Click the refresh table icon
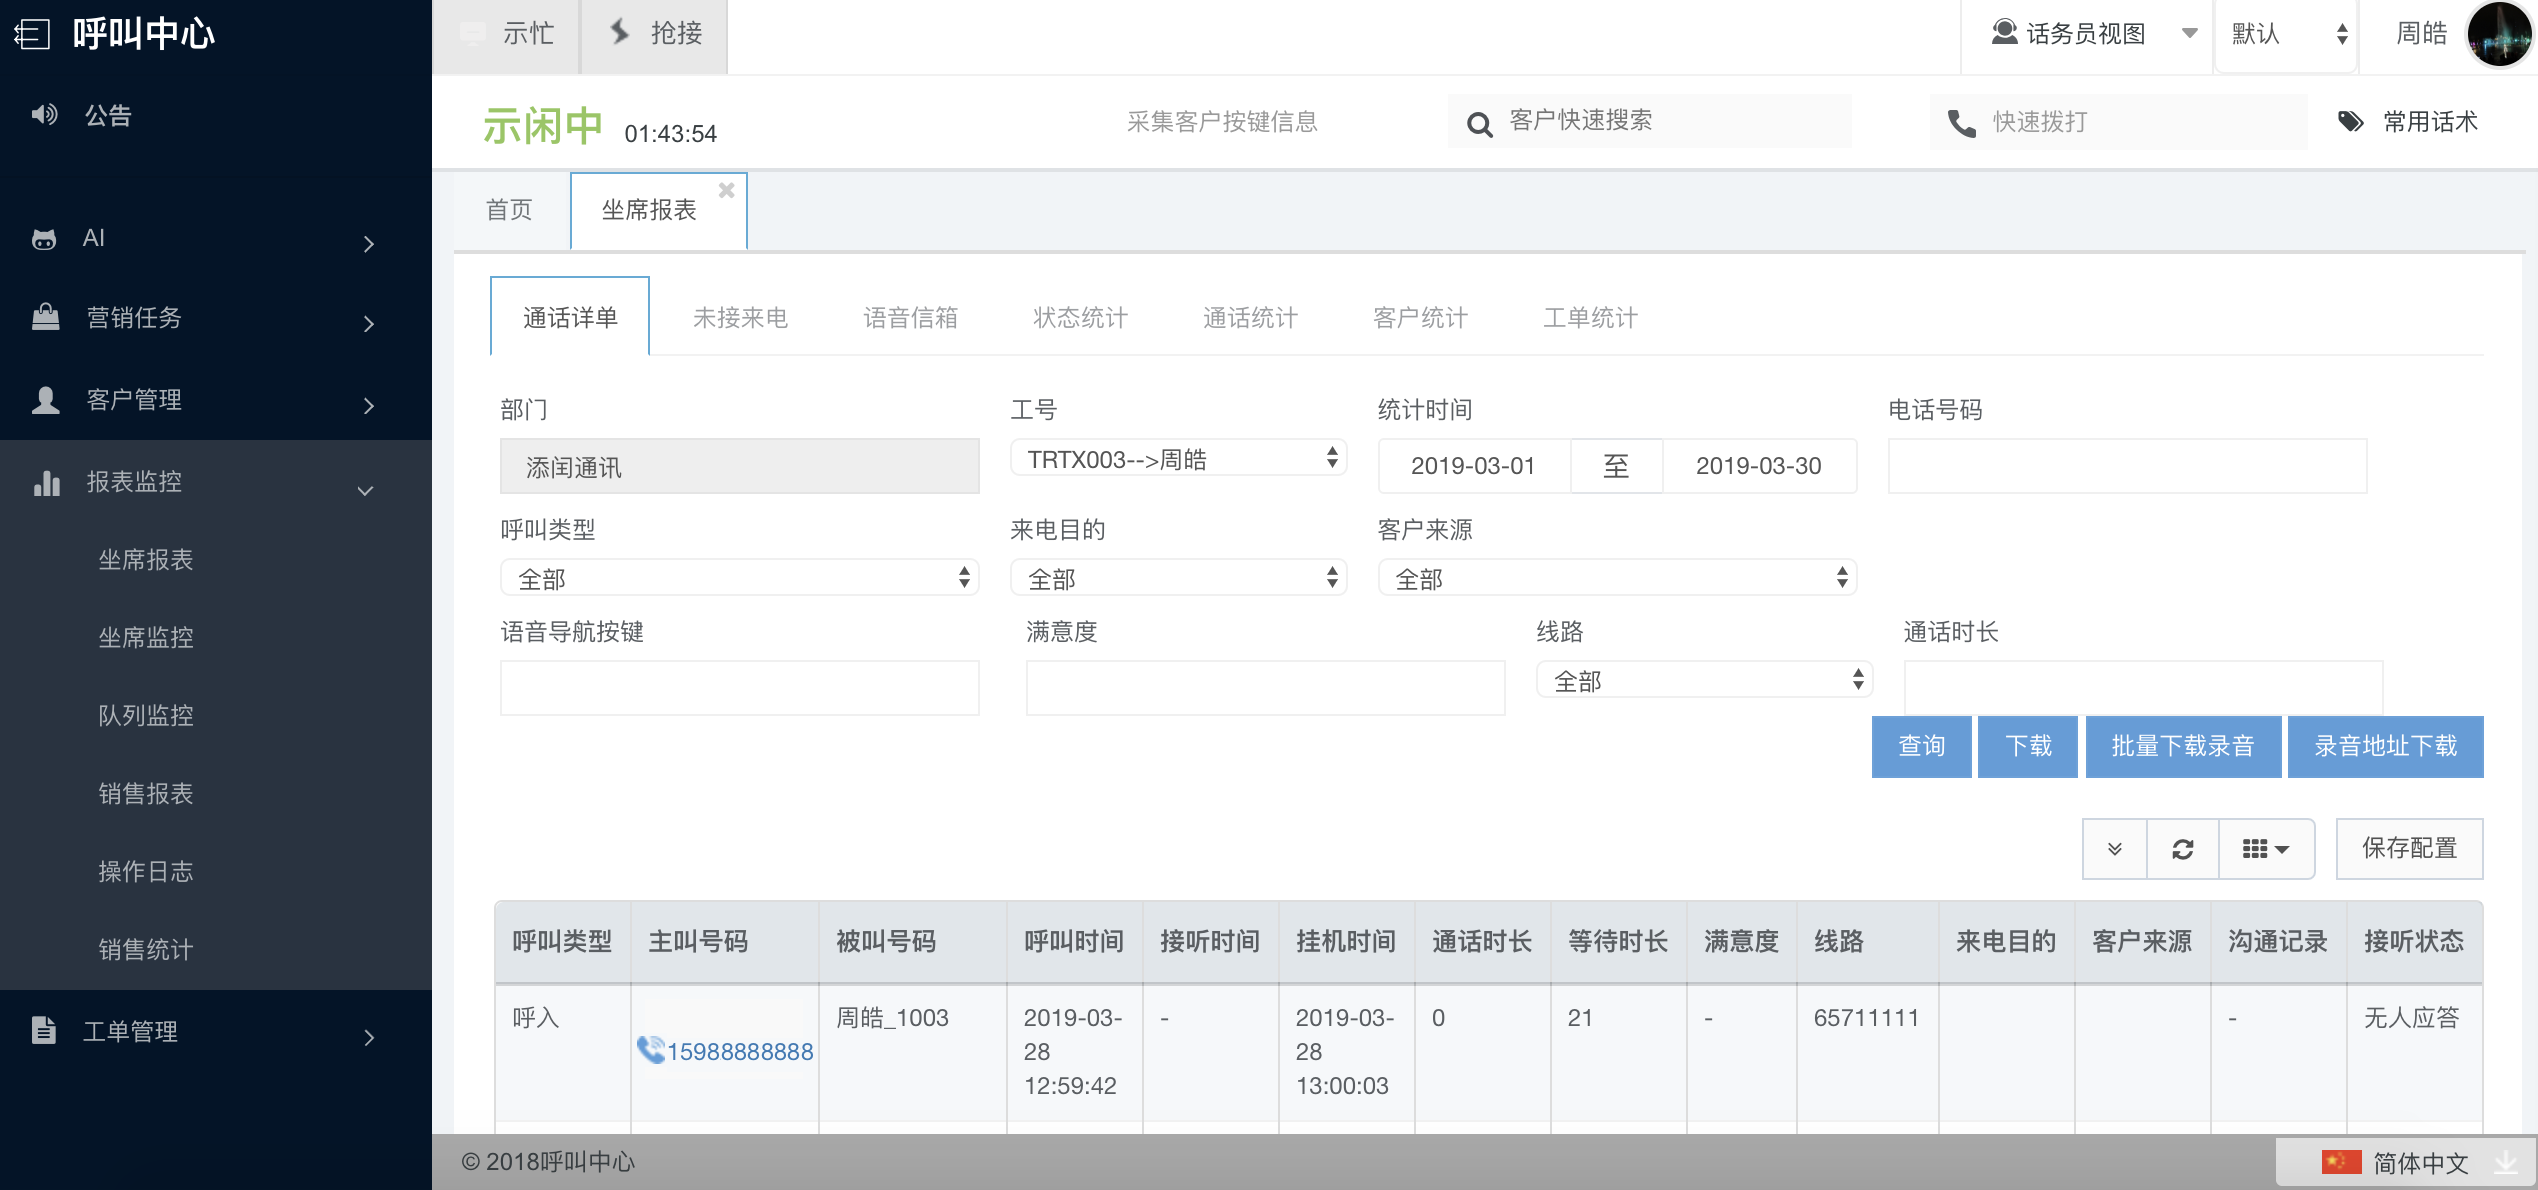 (2182, 849)
